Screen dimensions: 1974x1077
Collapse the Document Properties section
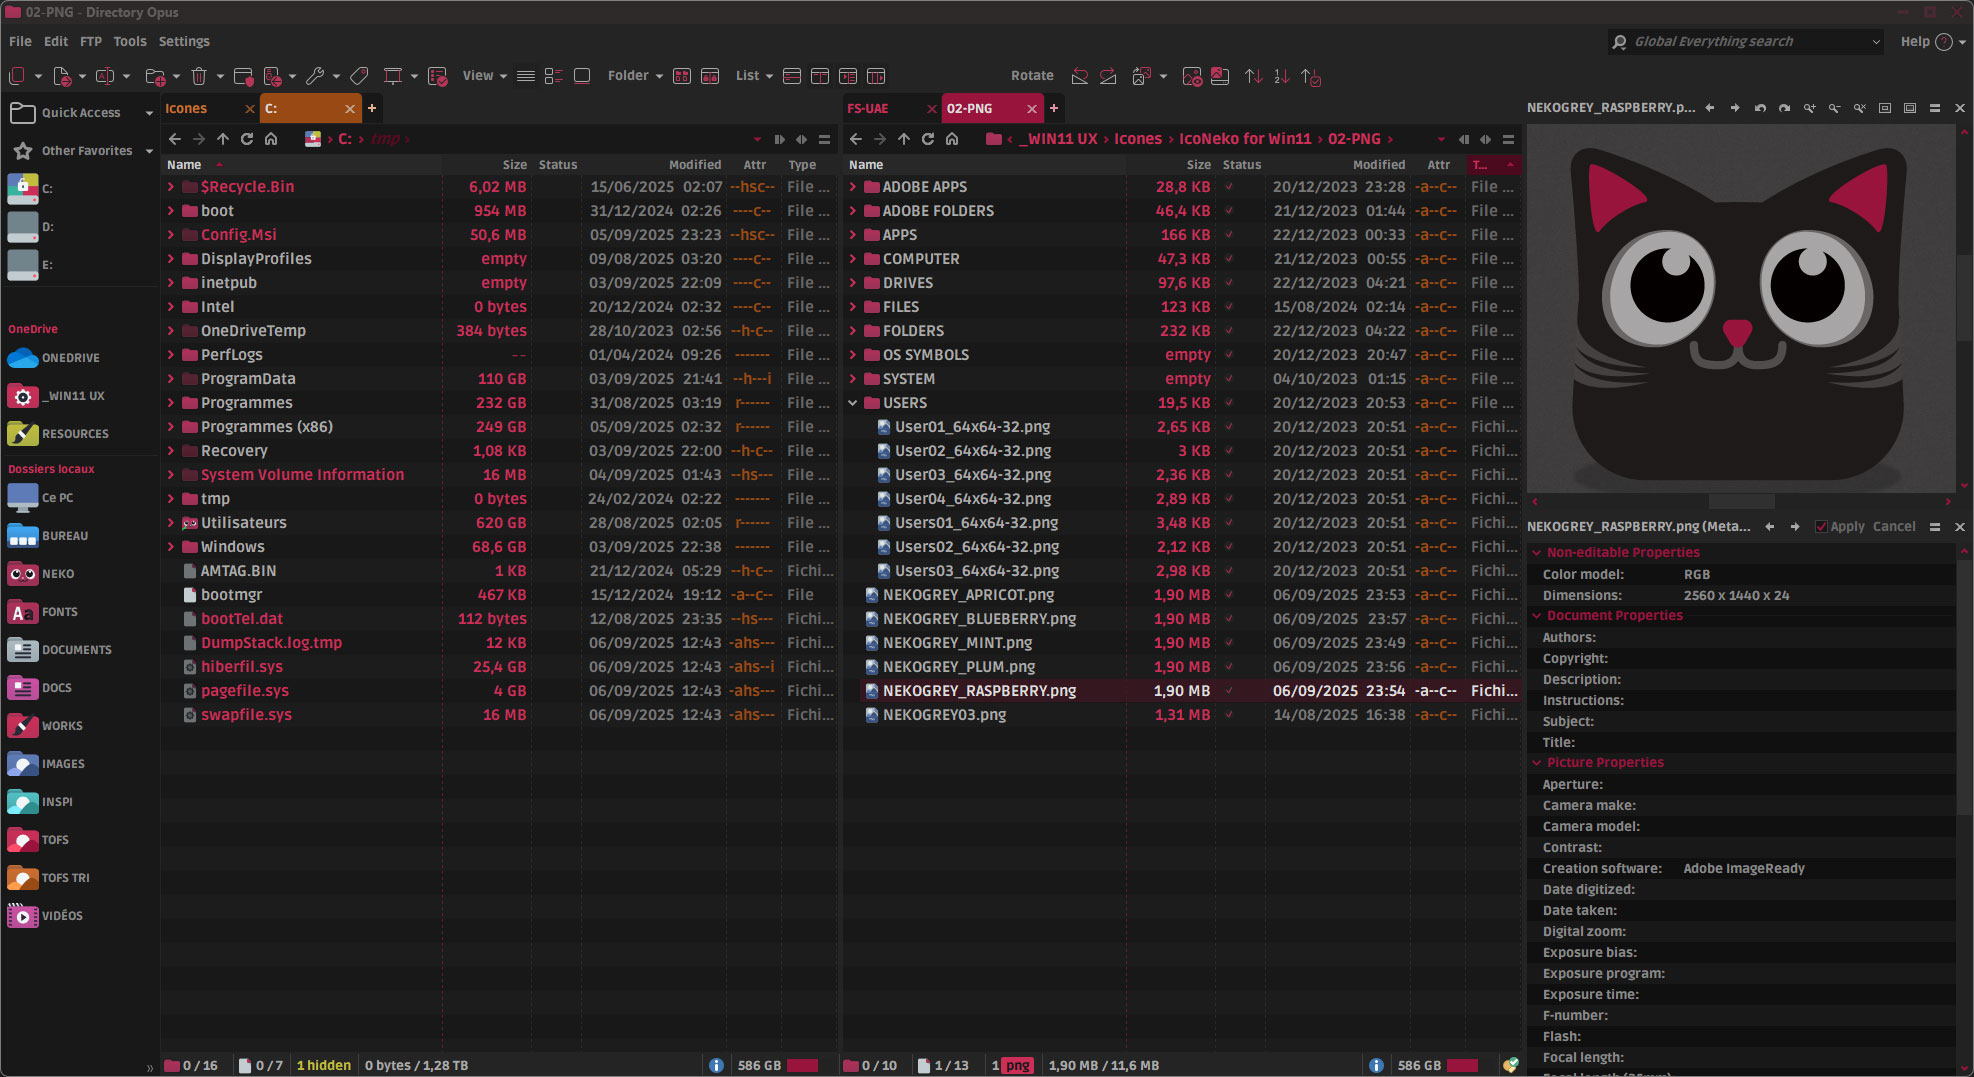pyautogui.click(x=1537, y=616)
